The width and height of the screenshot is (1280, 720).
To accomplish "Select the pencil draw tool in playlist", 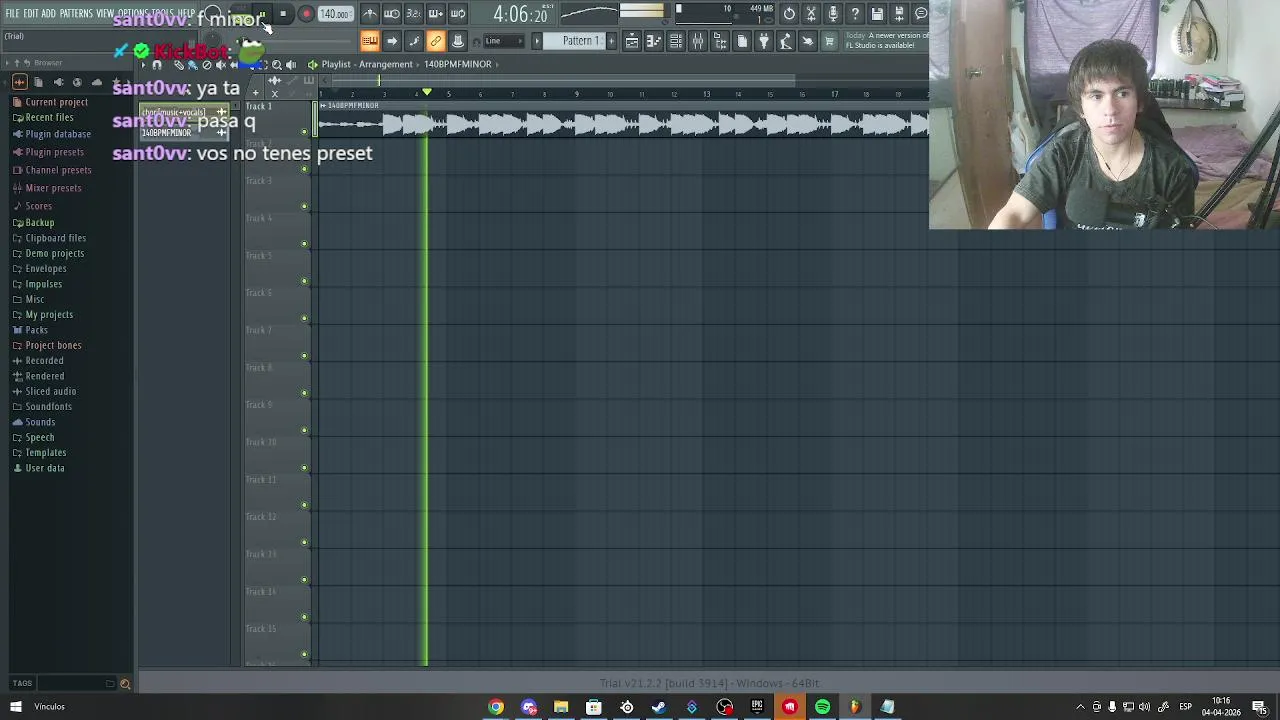I will pos(179,65).
